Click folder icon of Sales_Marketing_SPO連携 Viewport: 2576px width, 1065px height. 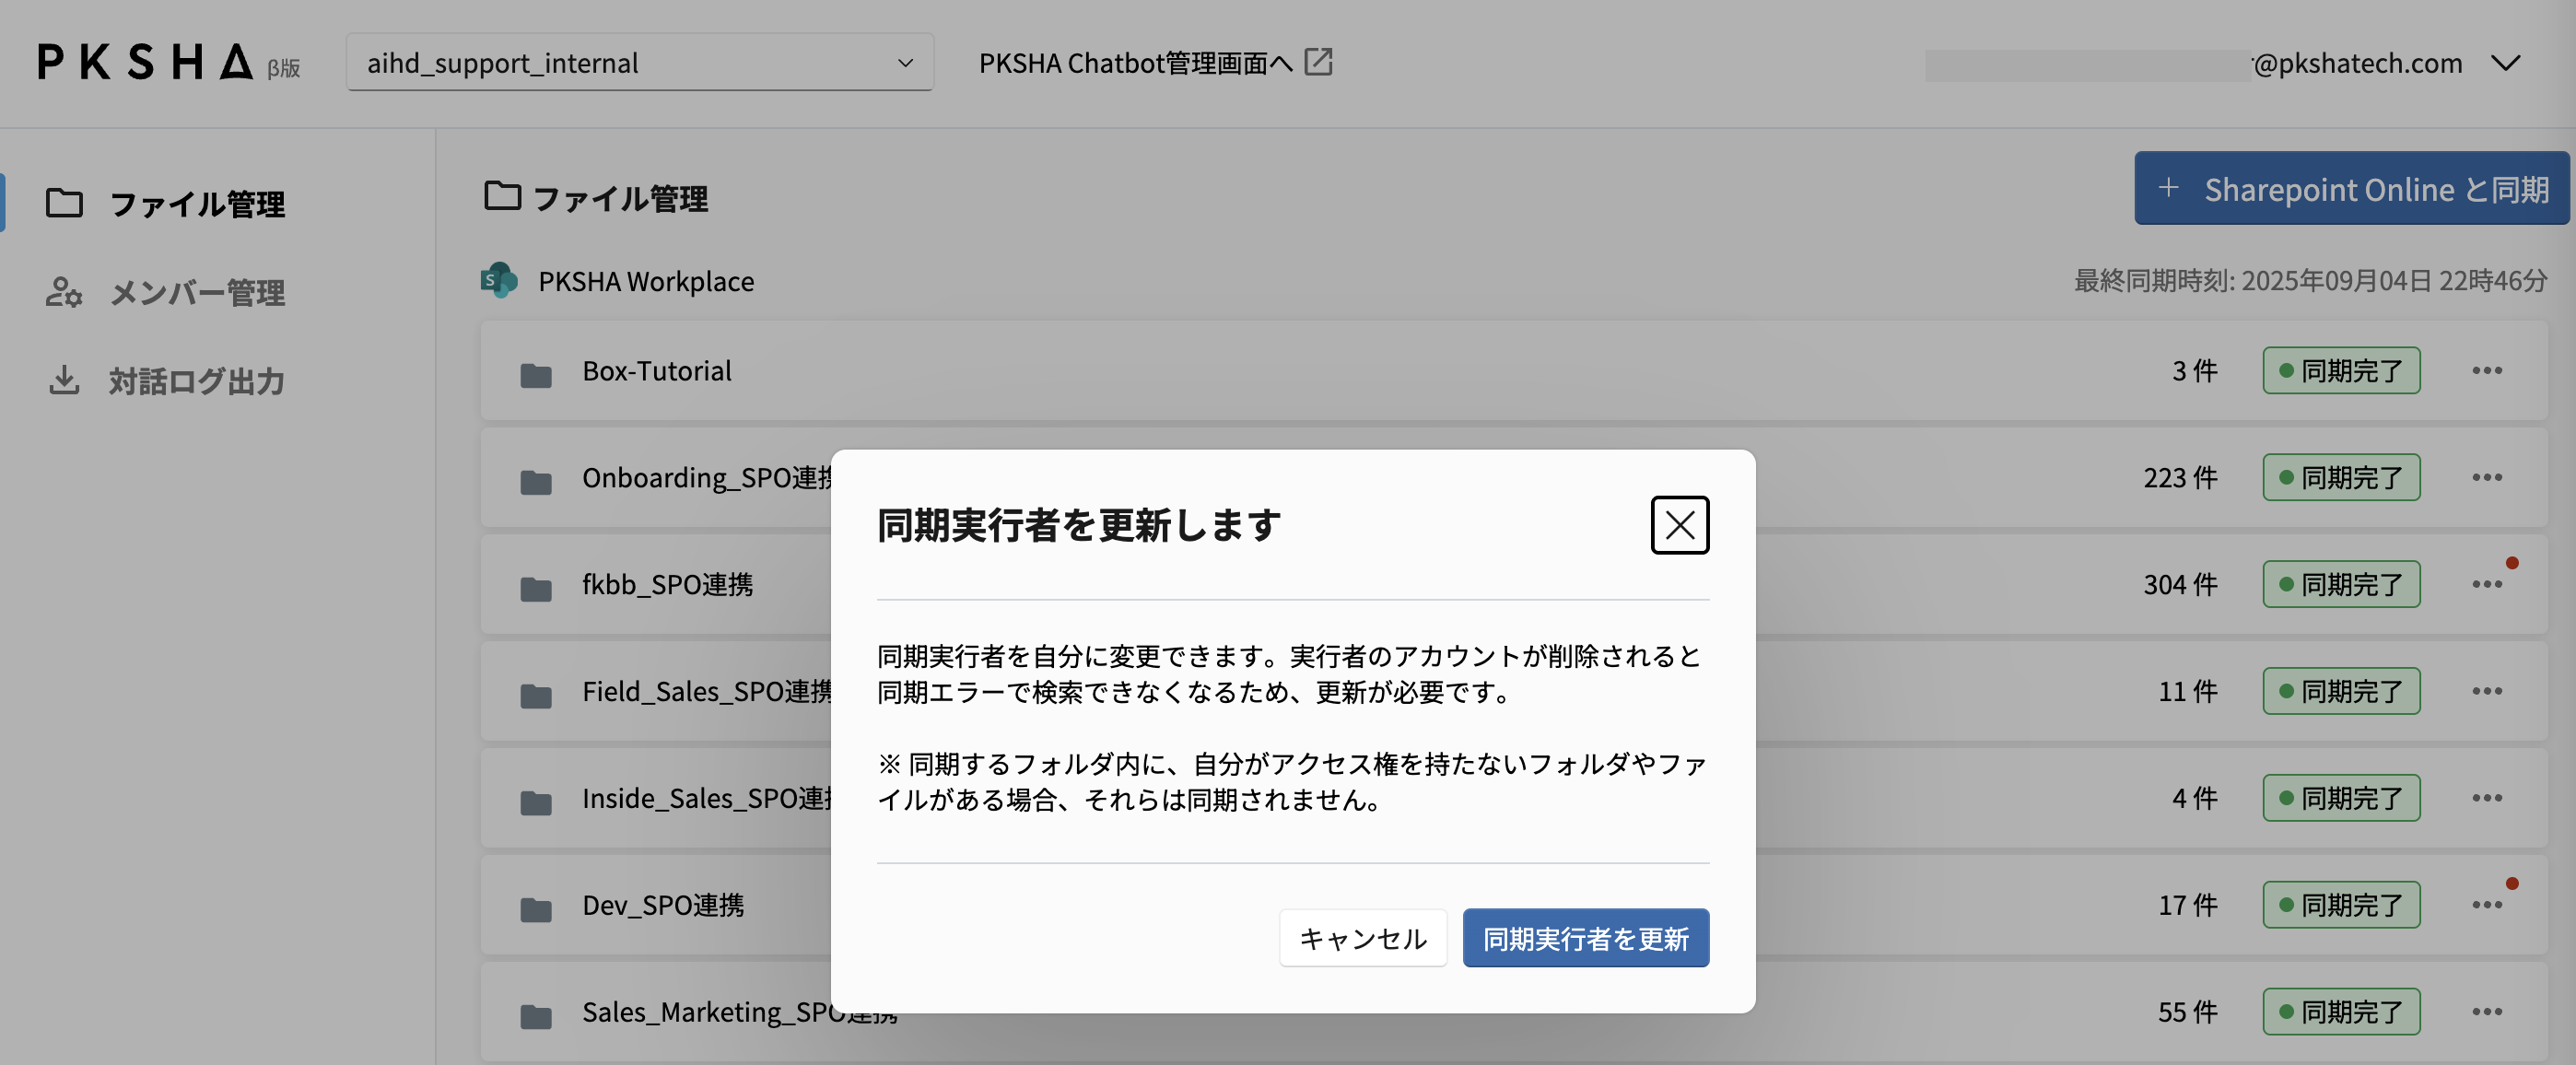(x=536, y=1018)
